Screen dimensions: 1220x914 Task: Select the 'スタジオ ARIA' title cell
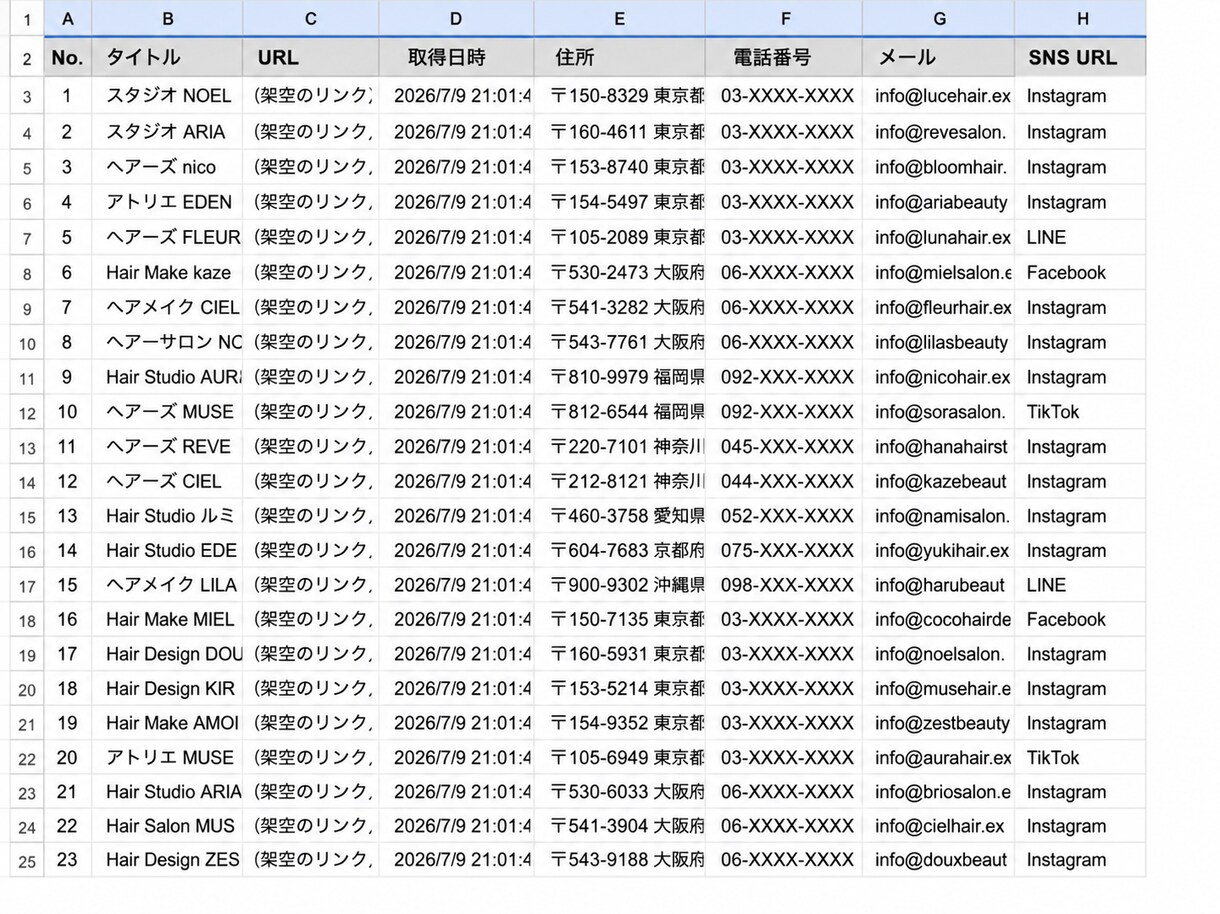[x=167, y=132]
